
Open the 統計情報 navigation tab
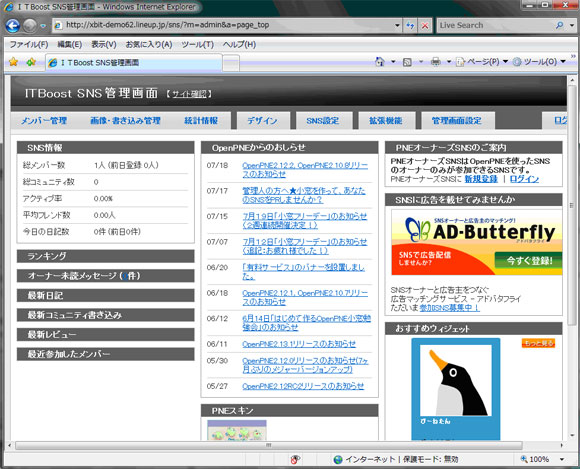[x=201, y=121]
